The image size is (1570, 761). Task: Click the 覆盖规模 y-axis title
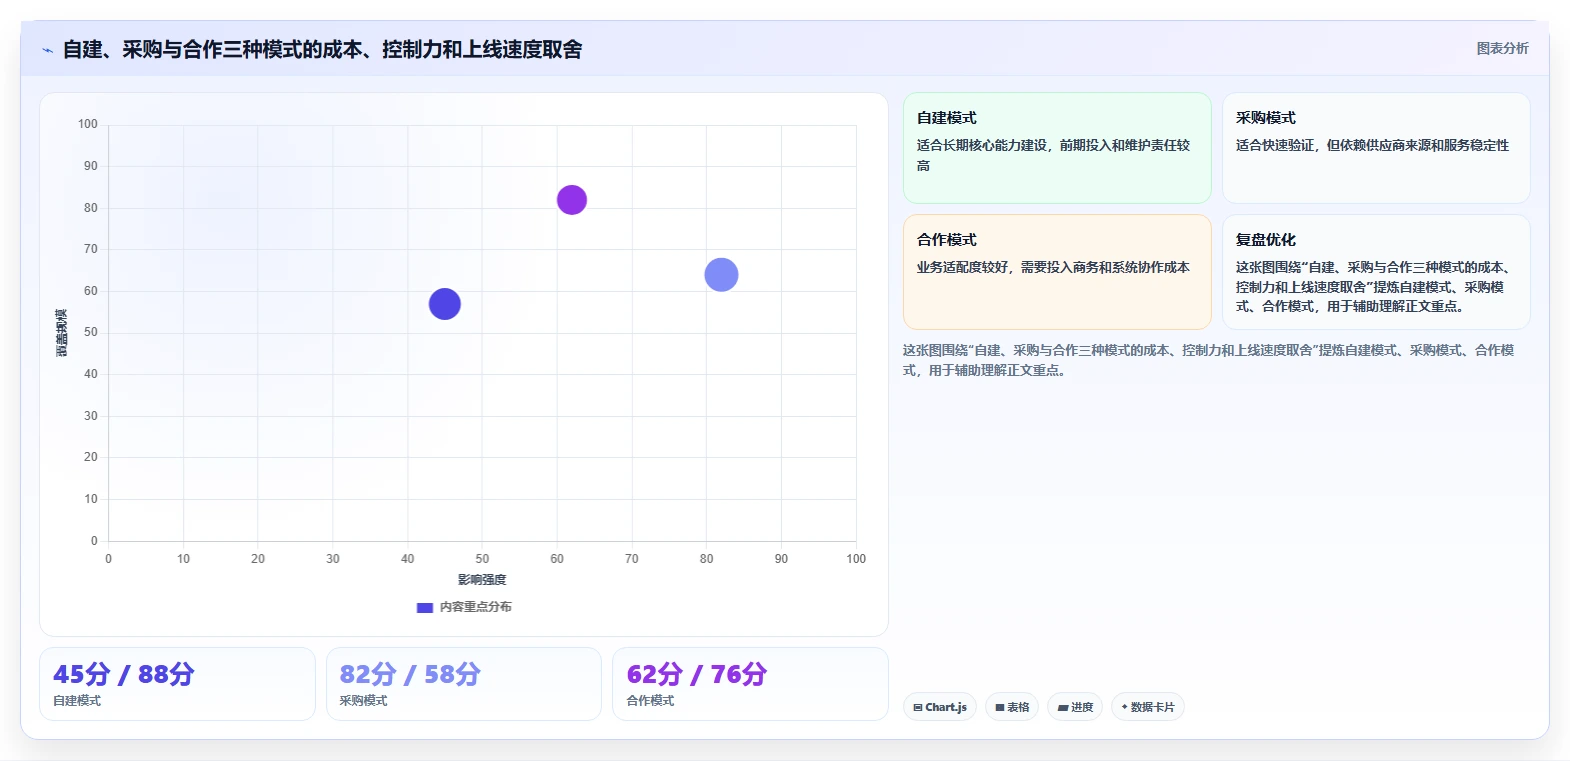(62, 333)
